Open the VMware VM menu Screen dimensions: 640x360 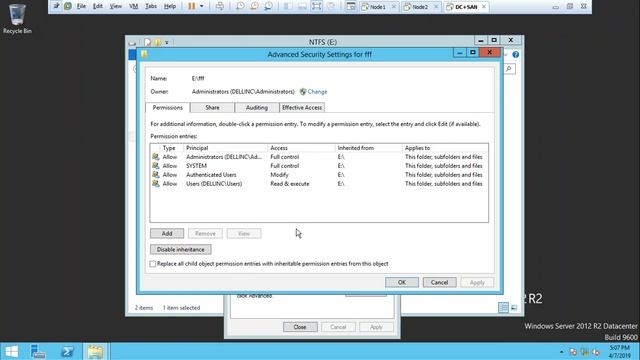133,6
